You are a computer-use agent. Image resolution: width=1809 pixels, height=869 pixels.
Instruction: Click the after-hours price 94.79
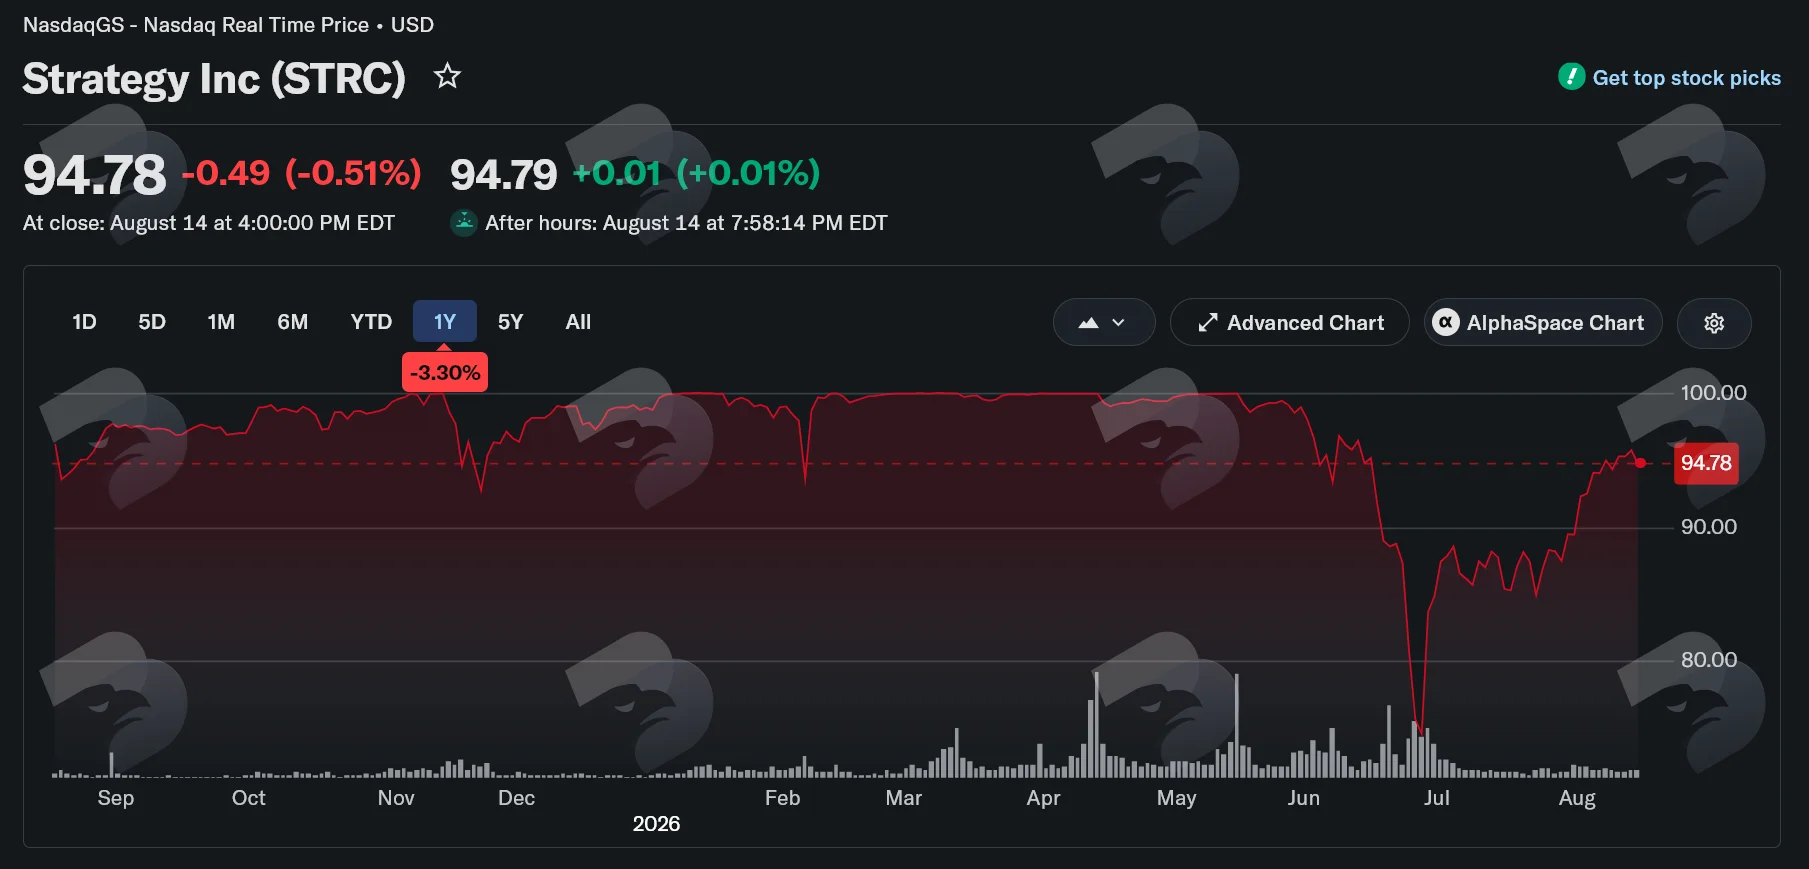(503, 175)
